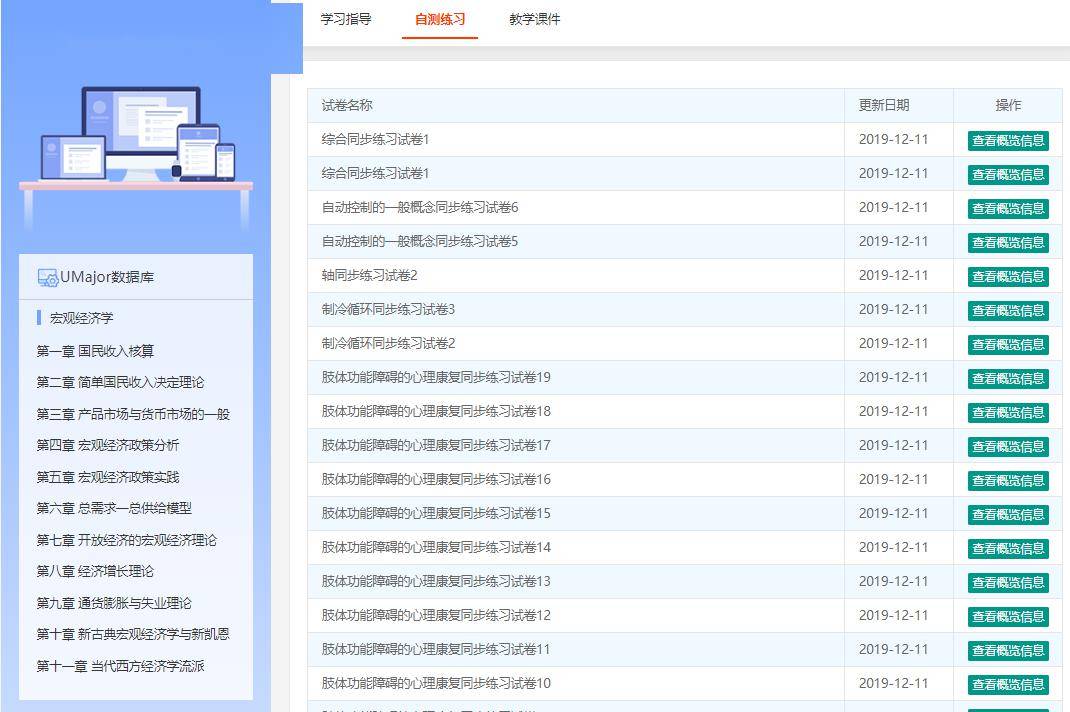Open 第六章 总需求—总供给模型 chapter
Screen dimensions: 1070x712
pos(114,508)
